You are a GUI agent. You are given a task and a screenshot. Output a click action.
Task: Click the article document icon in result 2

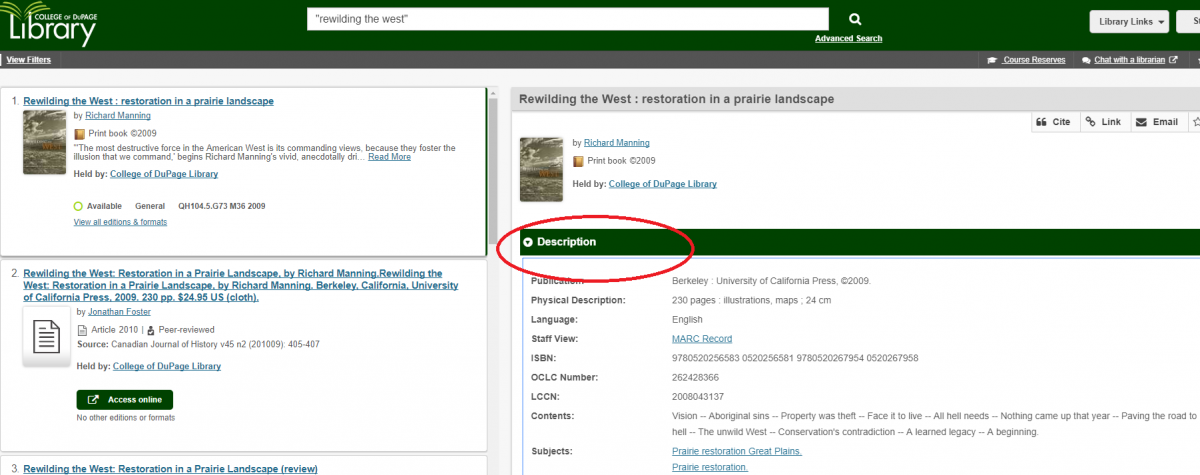coord(47,338)
